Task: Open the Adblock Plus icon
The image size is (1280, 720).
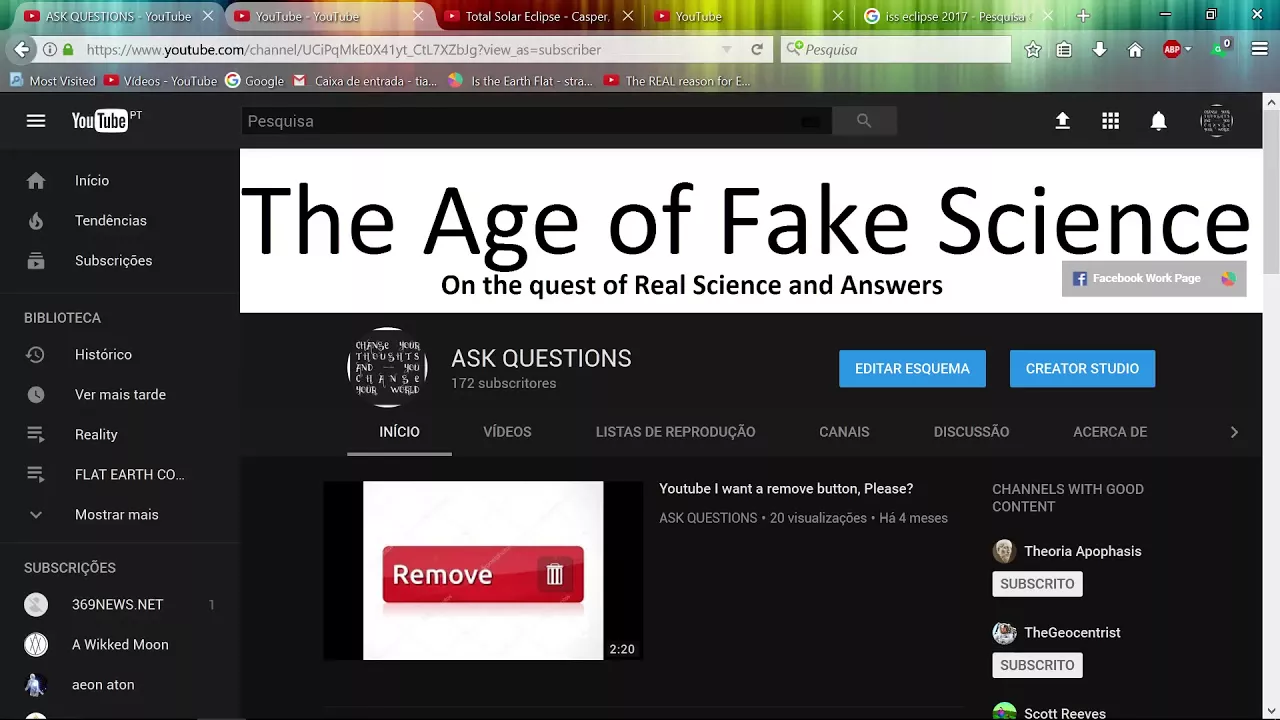Action: coord(1172,49)
